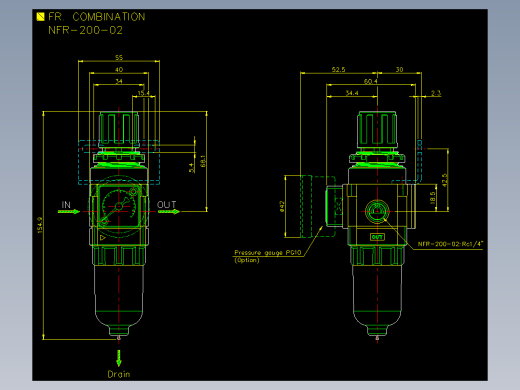Pick the "55" width dimension text
This screenshot has height=390, width=520.
tap(119, 58)
